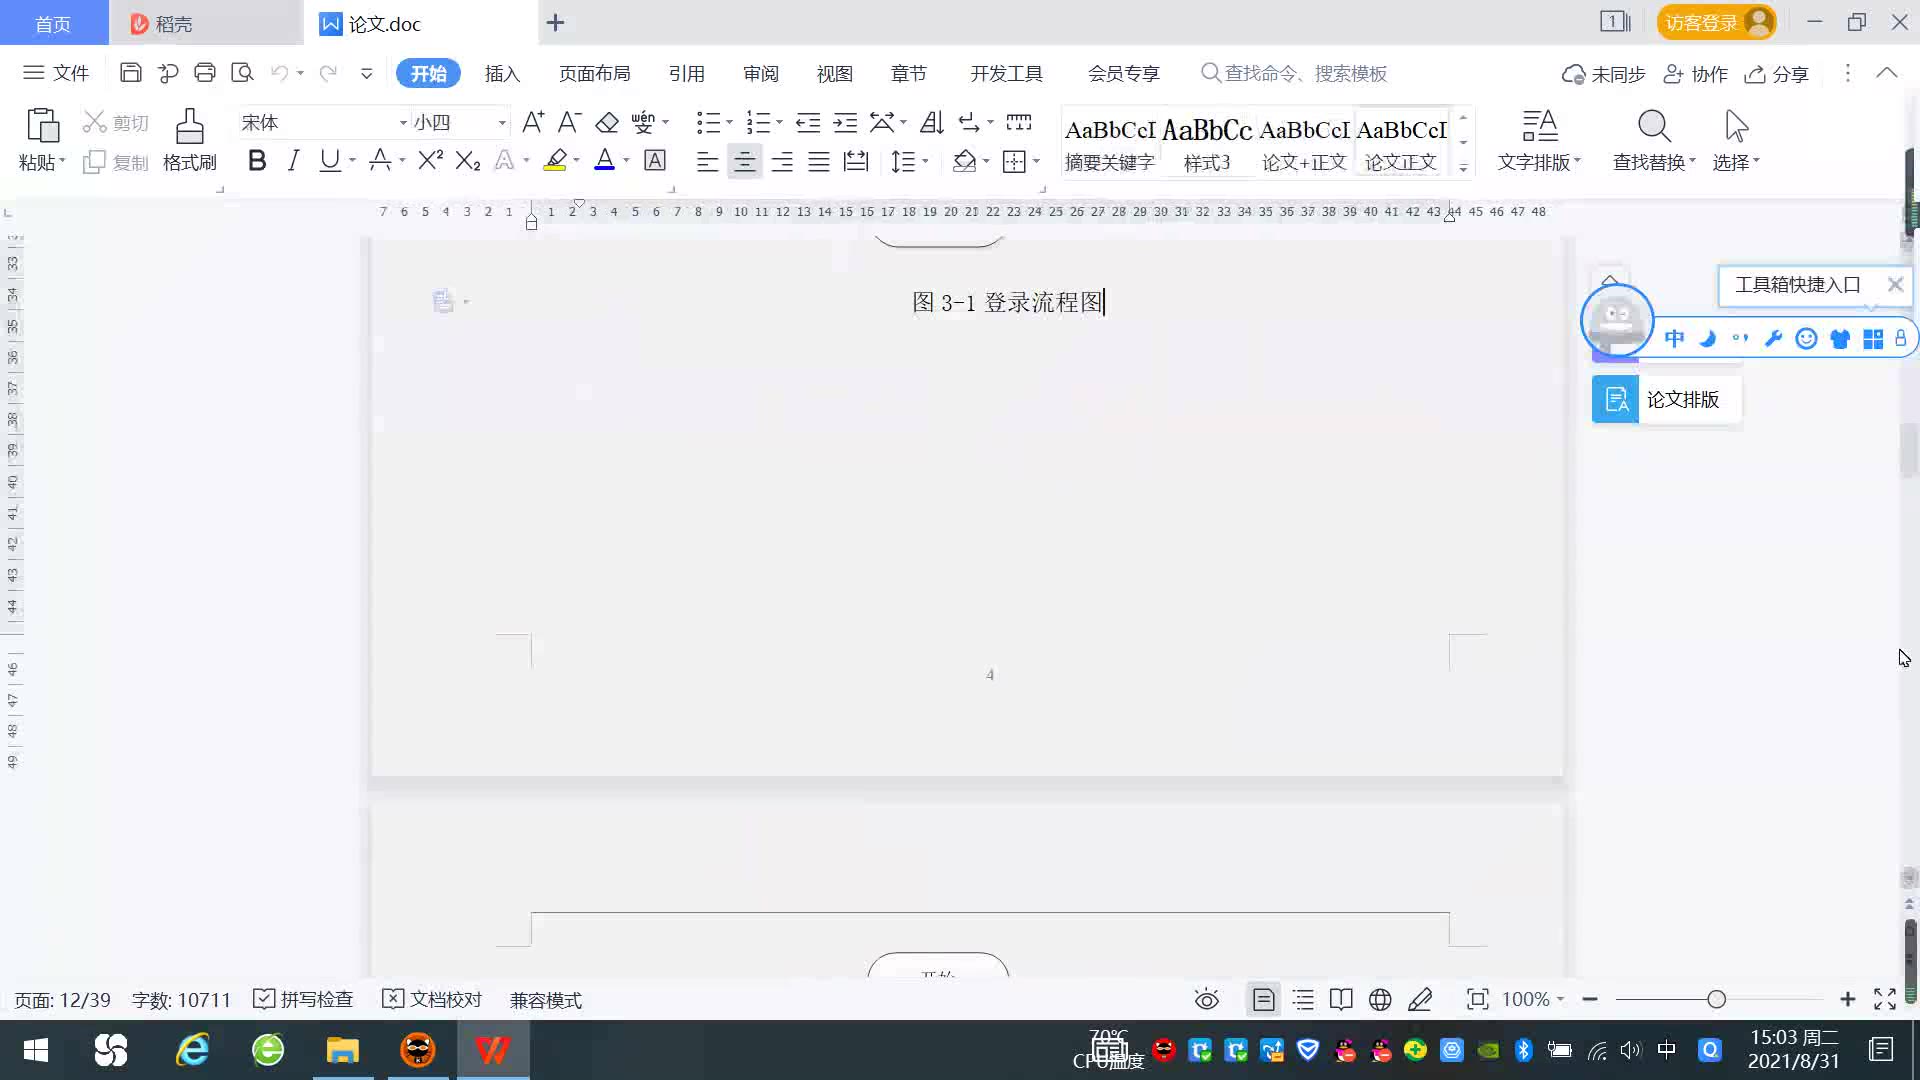Switch to reading layout book icon

(x=1341, y=999)
